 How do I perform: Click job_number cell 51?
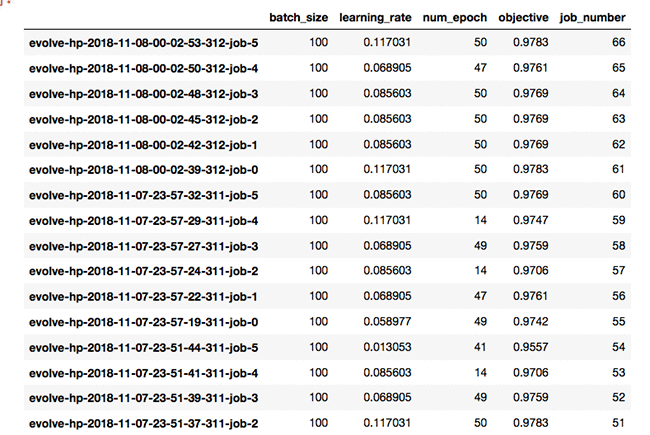(x=618, y=423)
